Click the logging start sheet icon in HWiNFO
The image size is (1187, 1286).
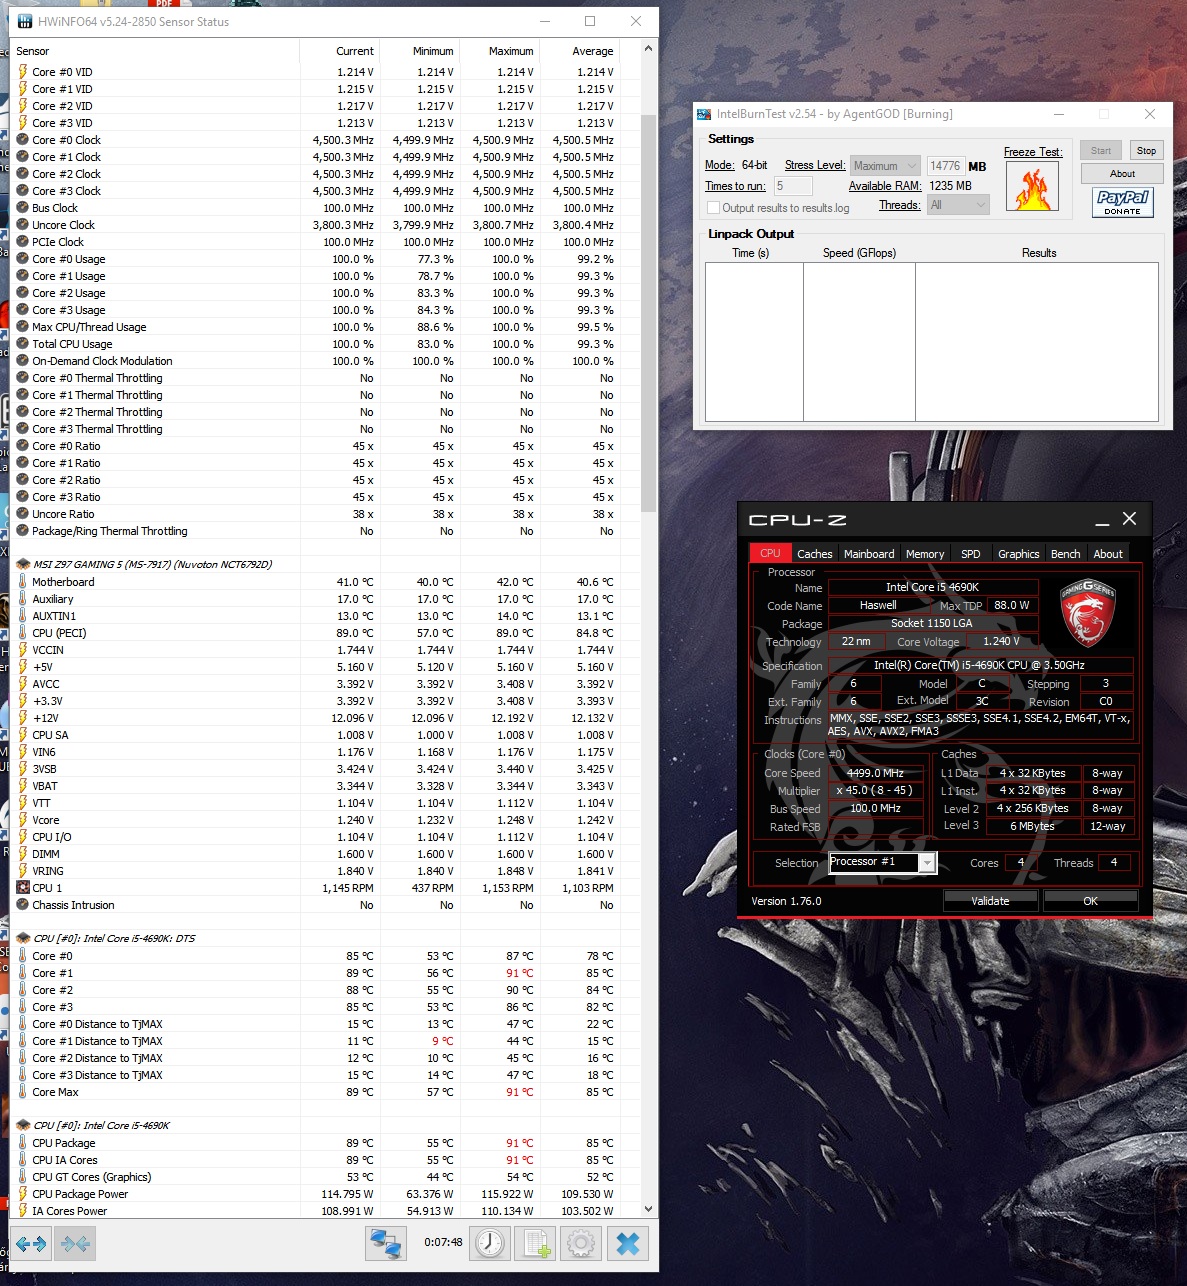pos(536,1243)
